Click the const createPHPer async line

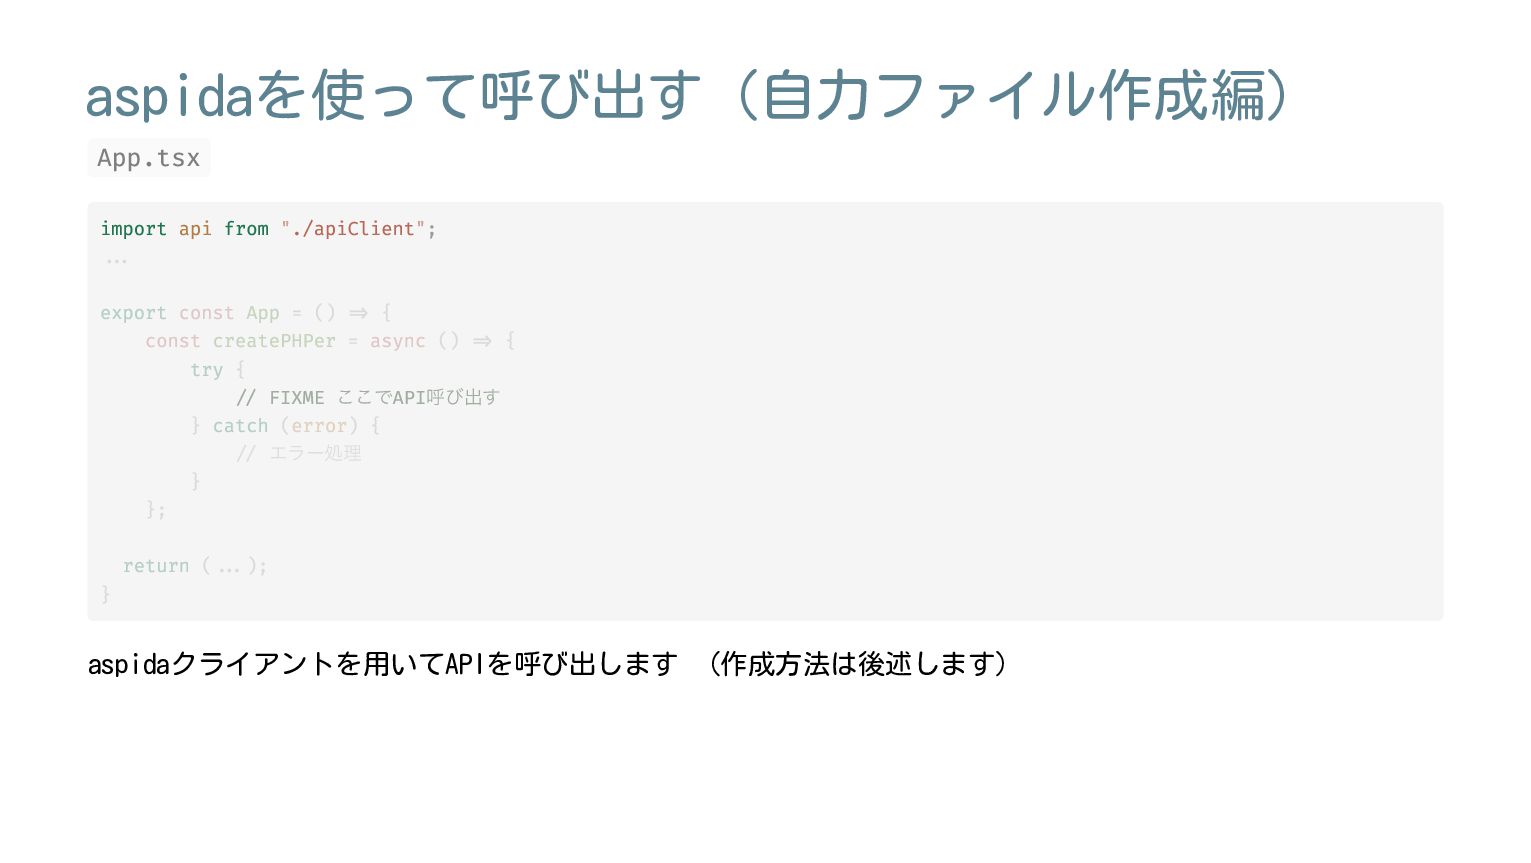point(330,341)
